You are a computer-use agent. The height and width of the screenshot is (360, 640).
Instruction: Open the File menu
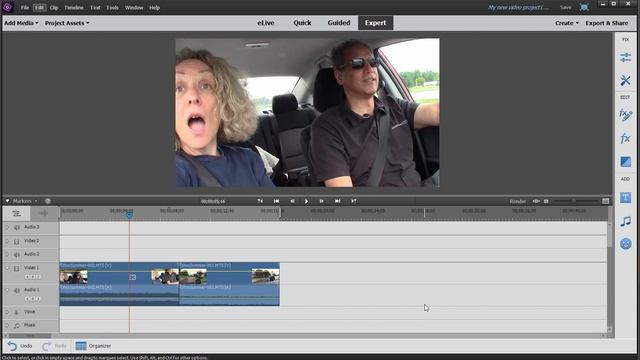tap(24, 7)
